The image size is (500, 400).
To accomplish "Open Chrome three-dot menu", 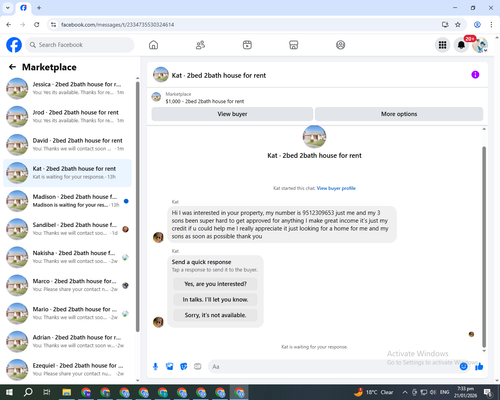I will point(491,25).
